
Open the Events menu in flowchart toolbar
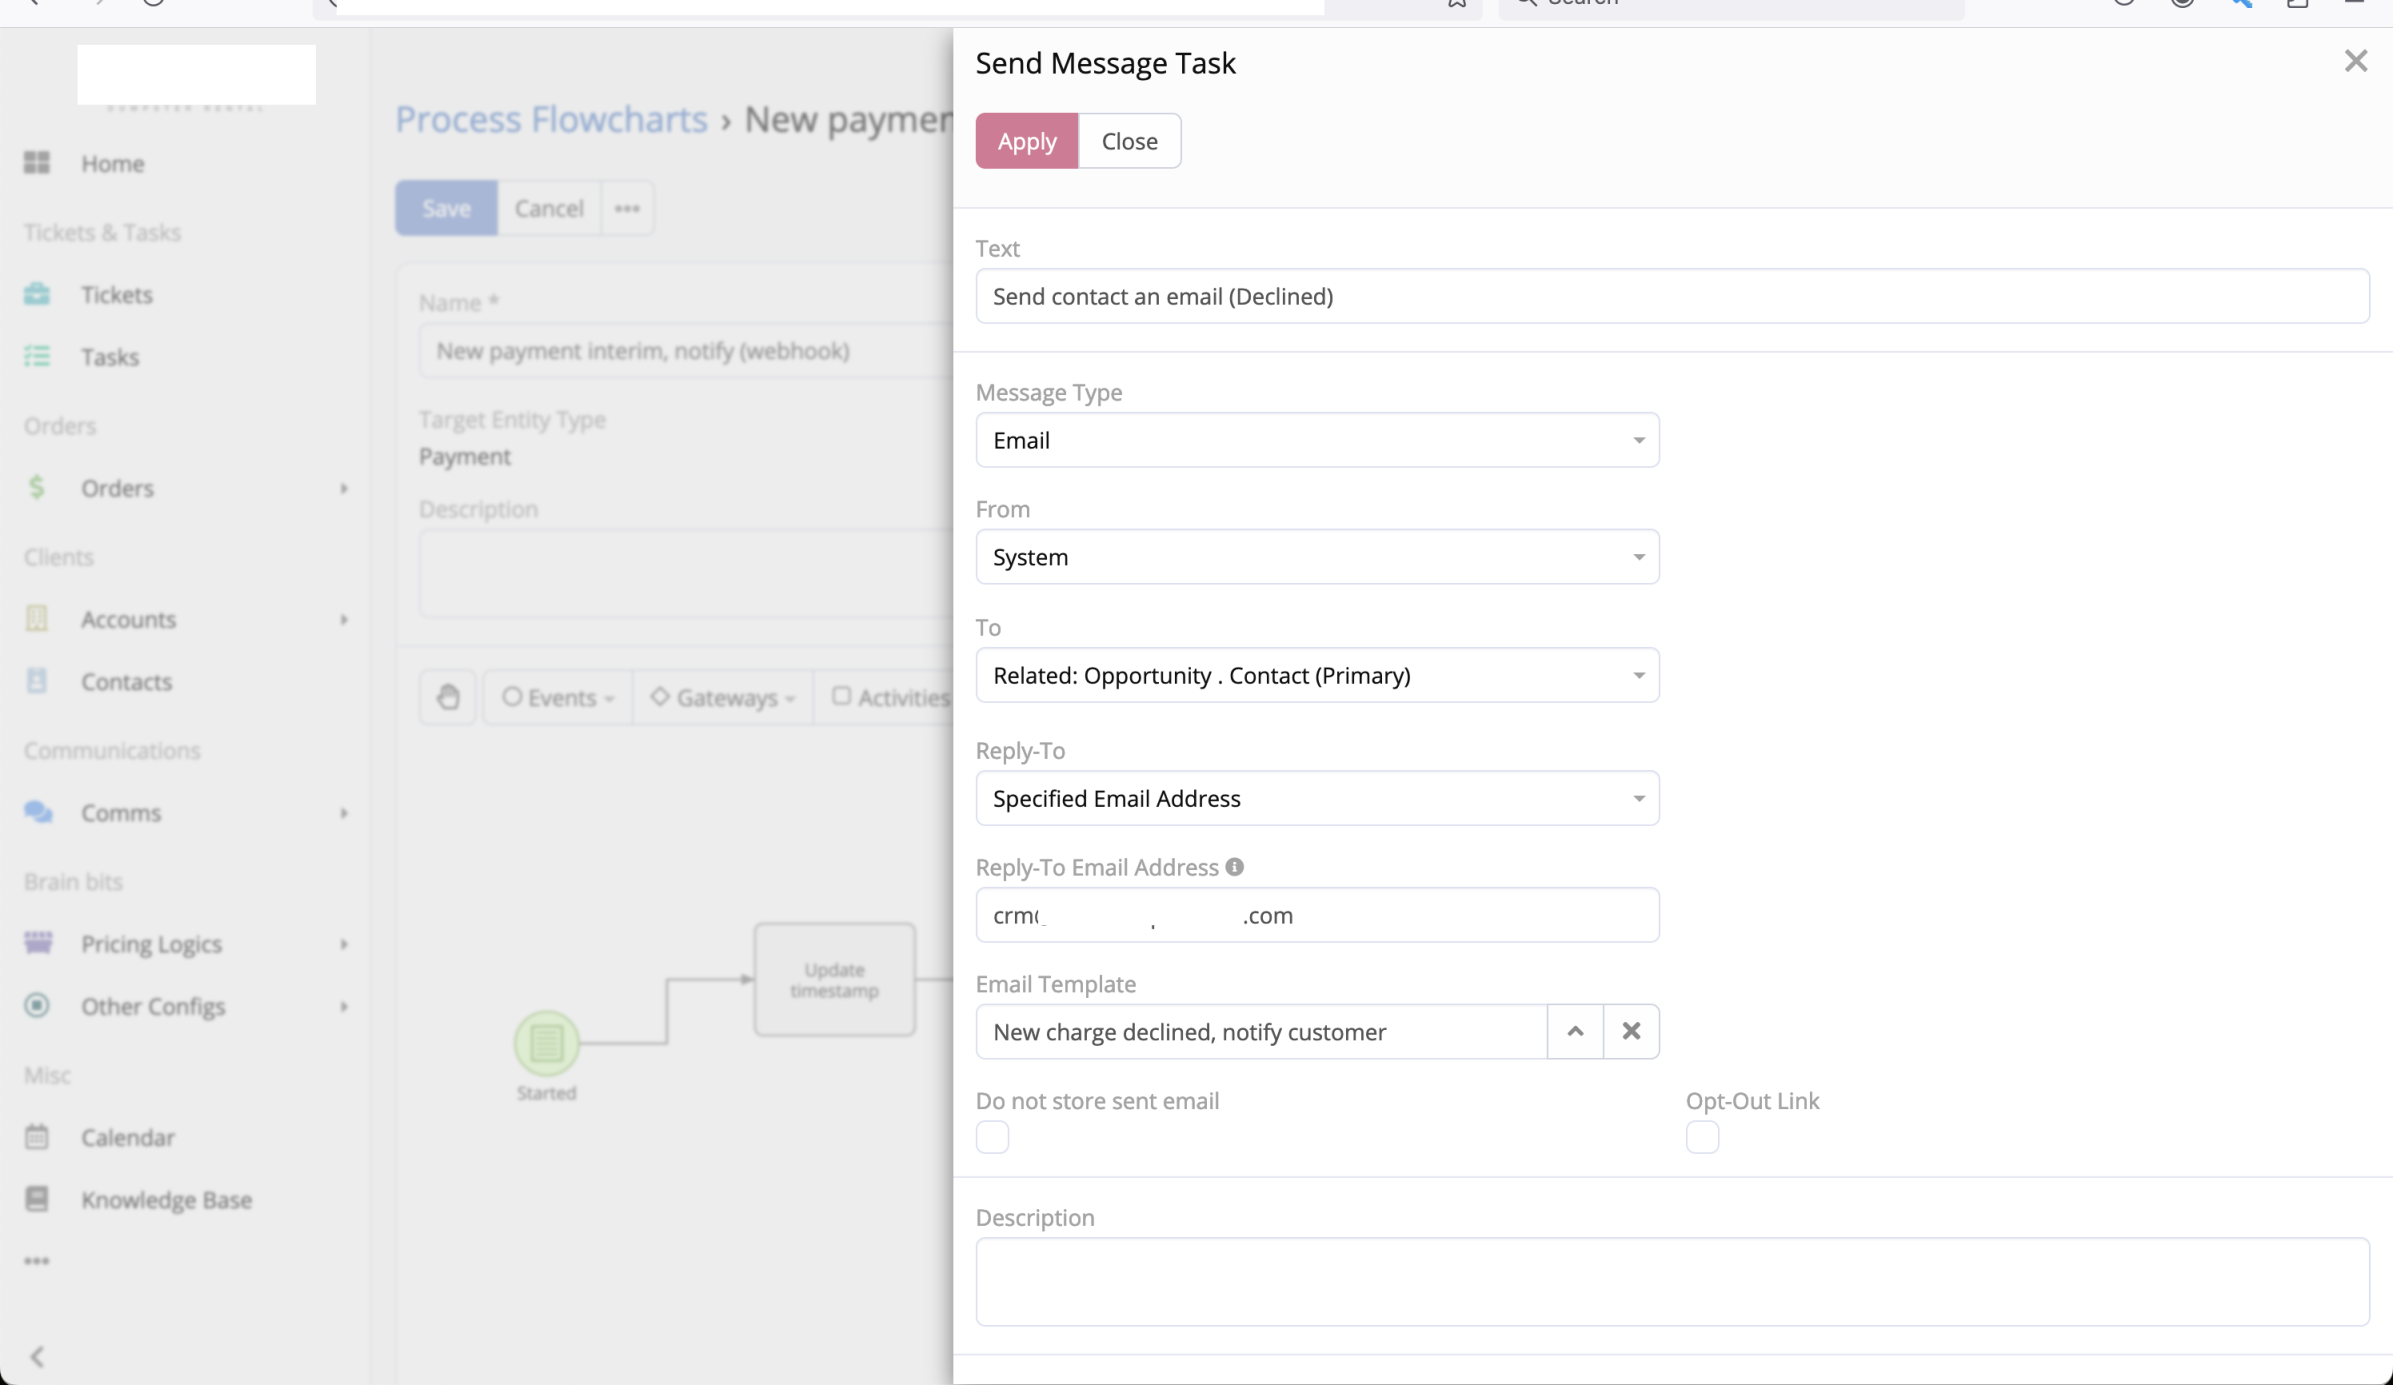pyautogui.click(x=558, y=697)
